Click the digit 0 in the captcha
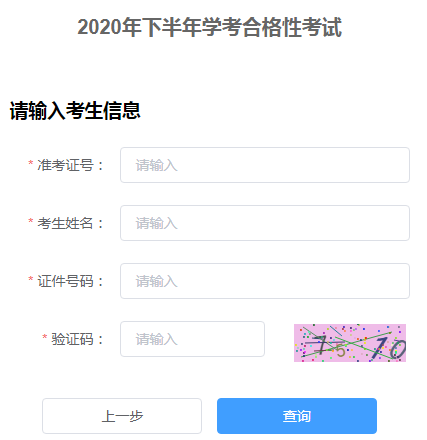Image resolution: width=427 pixels, height=440 pixels. [398, 349]
